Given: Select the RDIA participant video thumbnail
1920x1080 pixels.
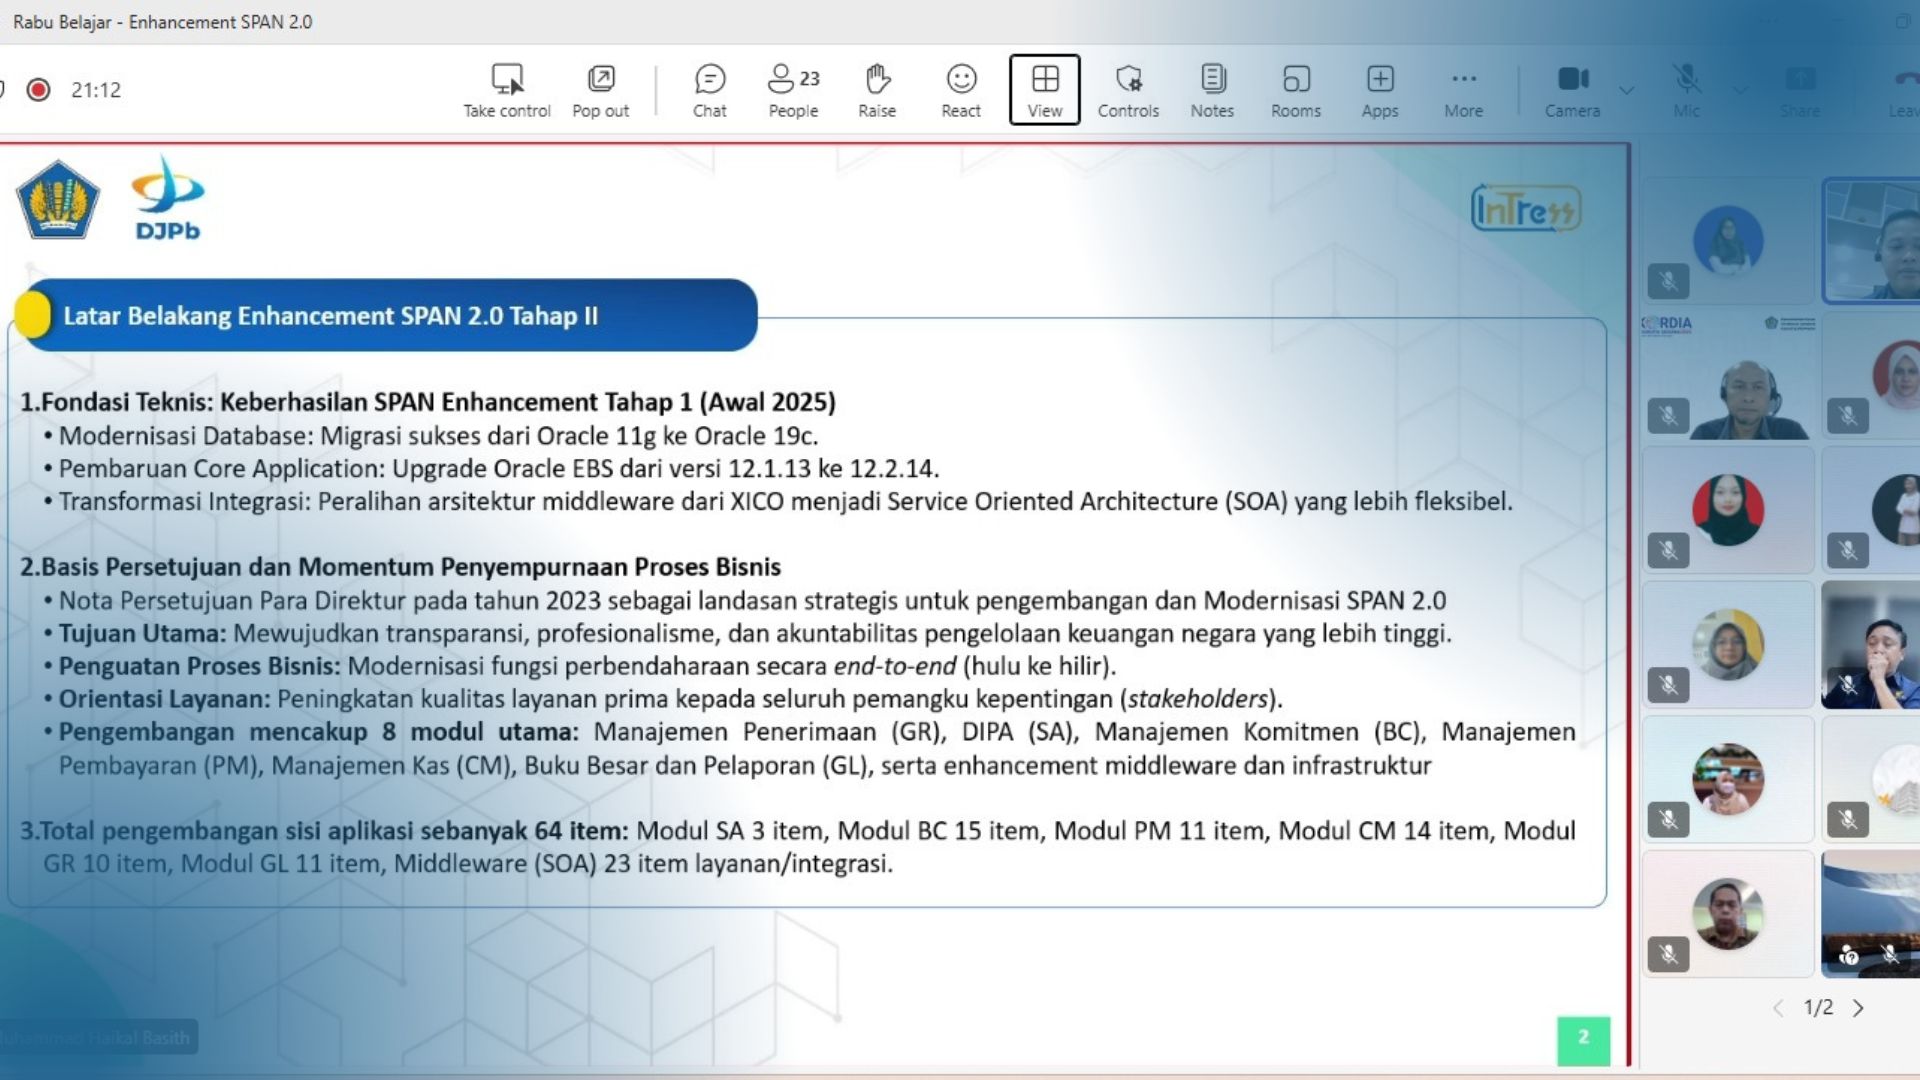Looking at the screenshot, I should (x=1728, y=377).
